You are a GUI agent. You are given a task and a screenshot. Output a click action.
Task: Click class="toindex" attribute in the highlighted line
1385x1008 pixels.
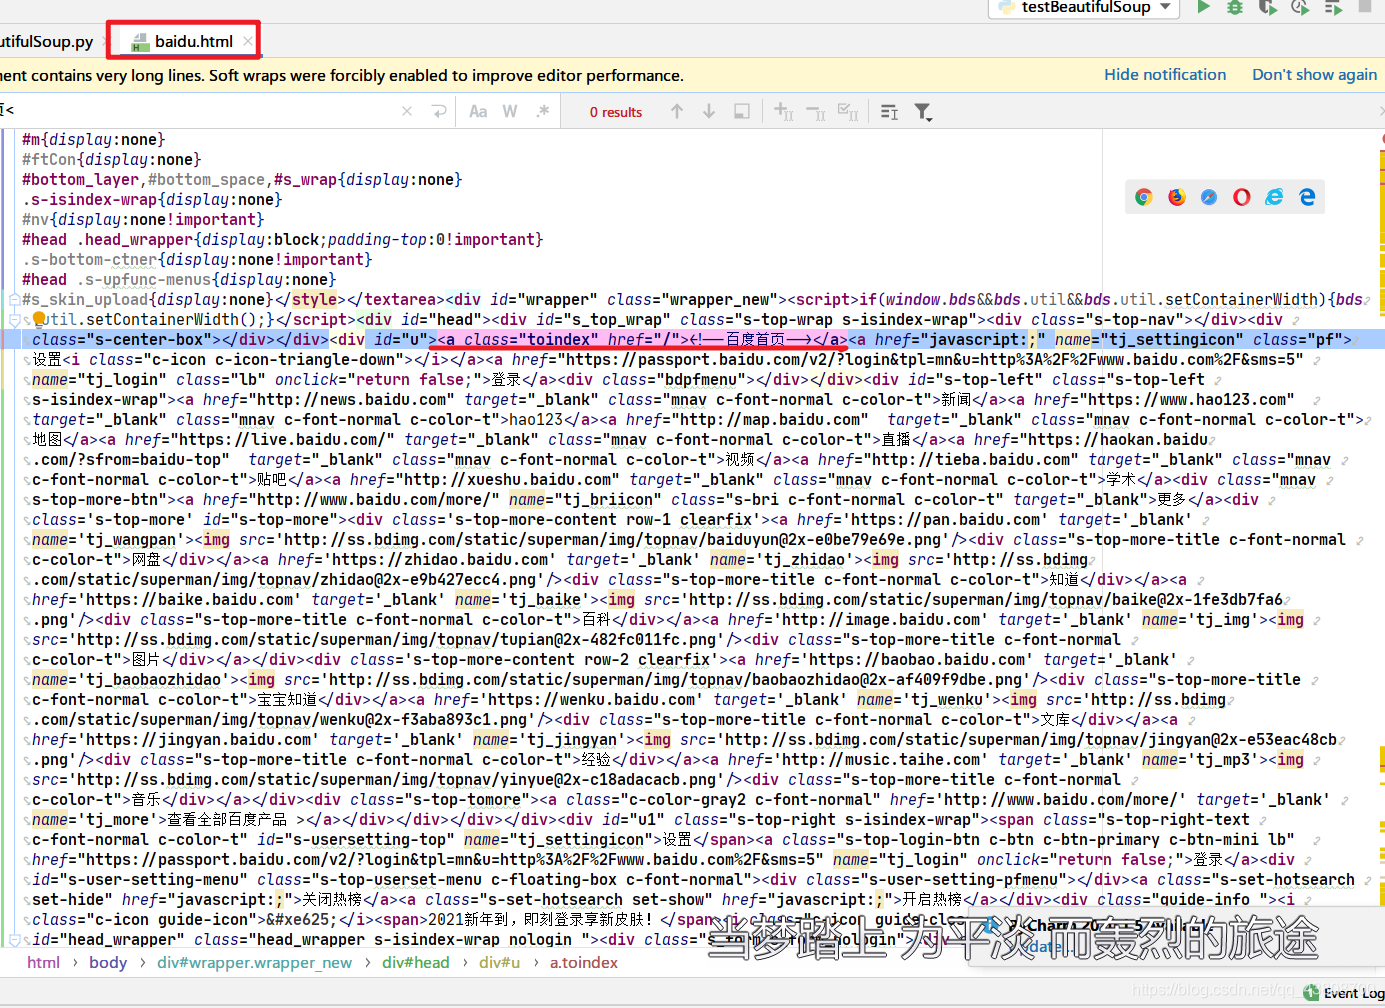tap(528, 339)
